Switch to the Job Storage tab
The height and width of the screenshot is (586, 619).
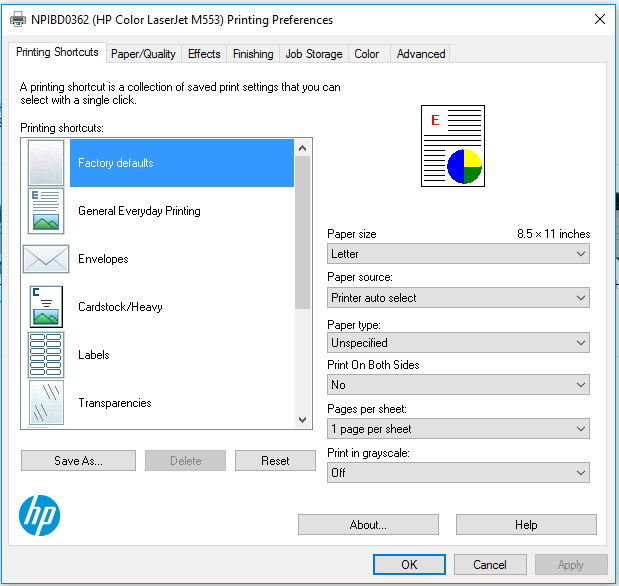tap(314, 54)
